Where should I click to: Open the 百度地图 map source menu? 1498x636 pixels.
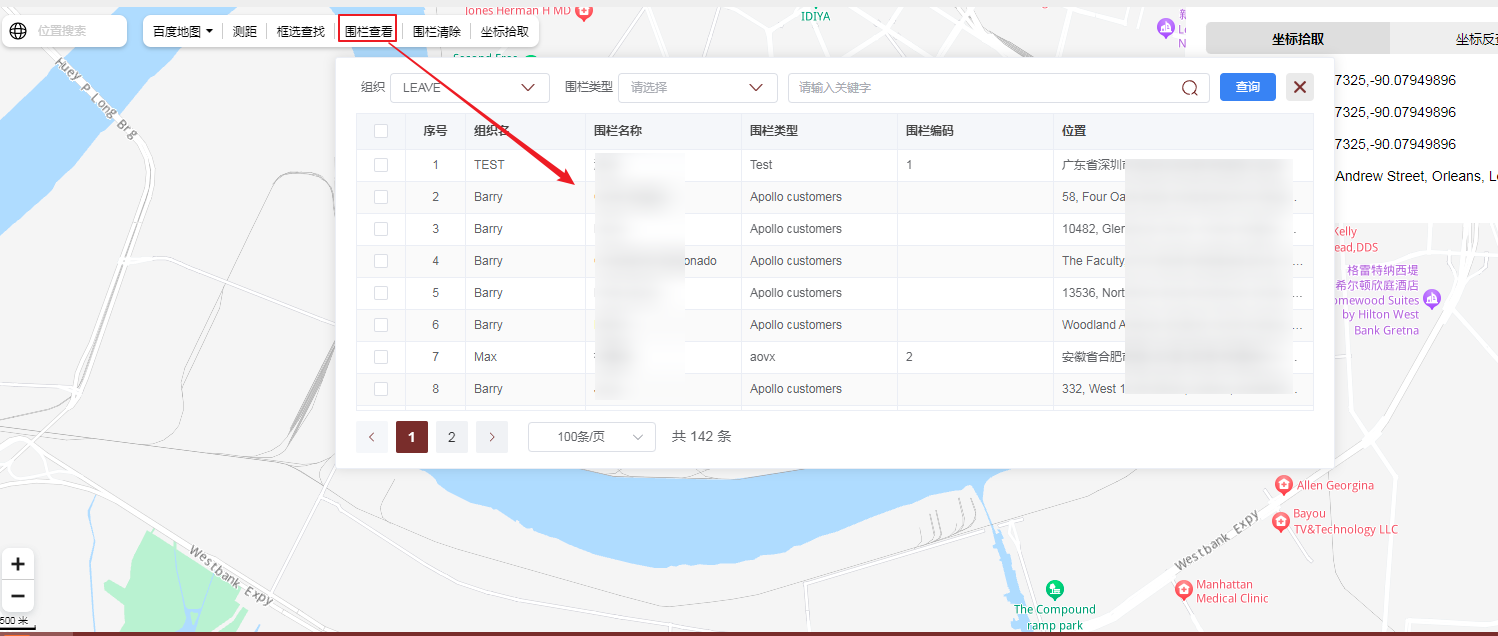tap(183, 32)
